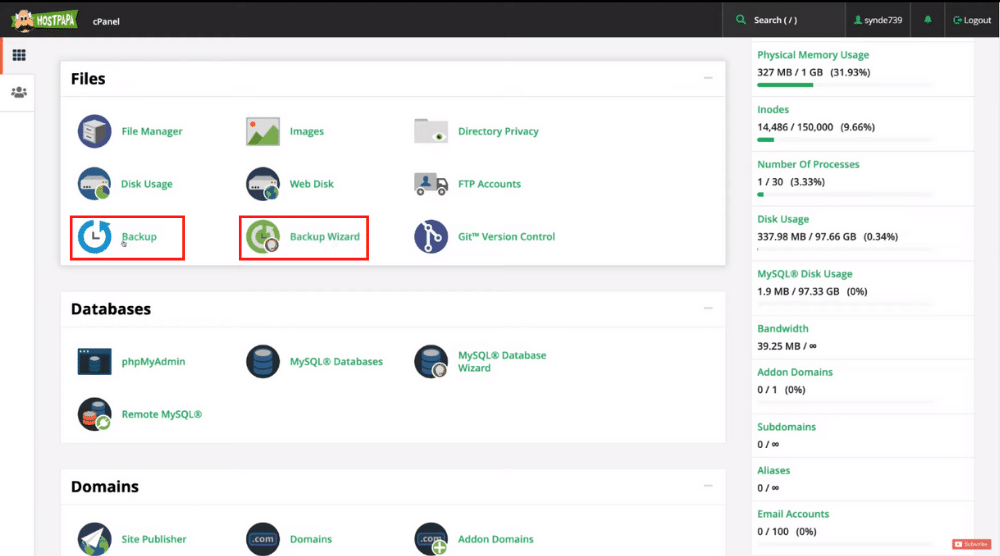Open the MySQL Databases icon
Viewport: 1000px width, 556px height.
(263, 362)
